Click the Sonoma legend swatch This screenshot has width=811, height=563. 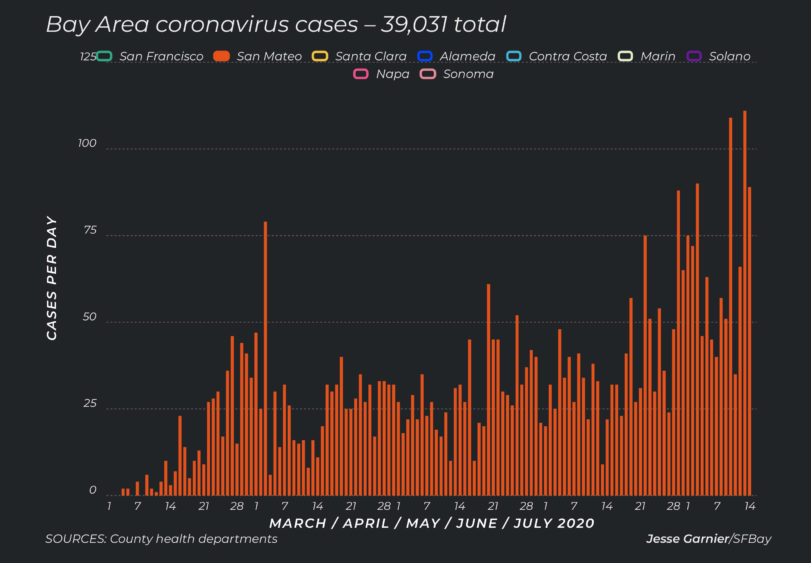point(427,74)
